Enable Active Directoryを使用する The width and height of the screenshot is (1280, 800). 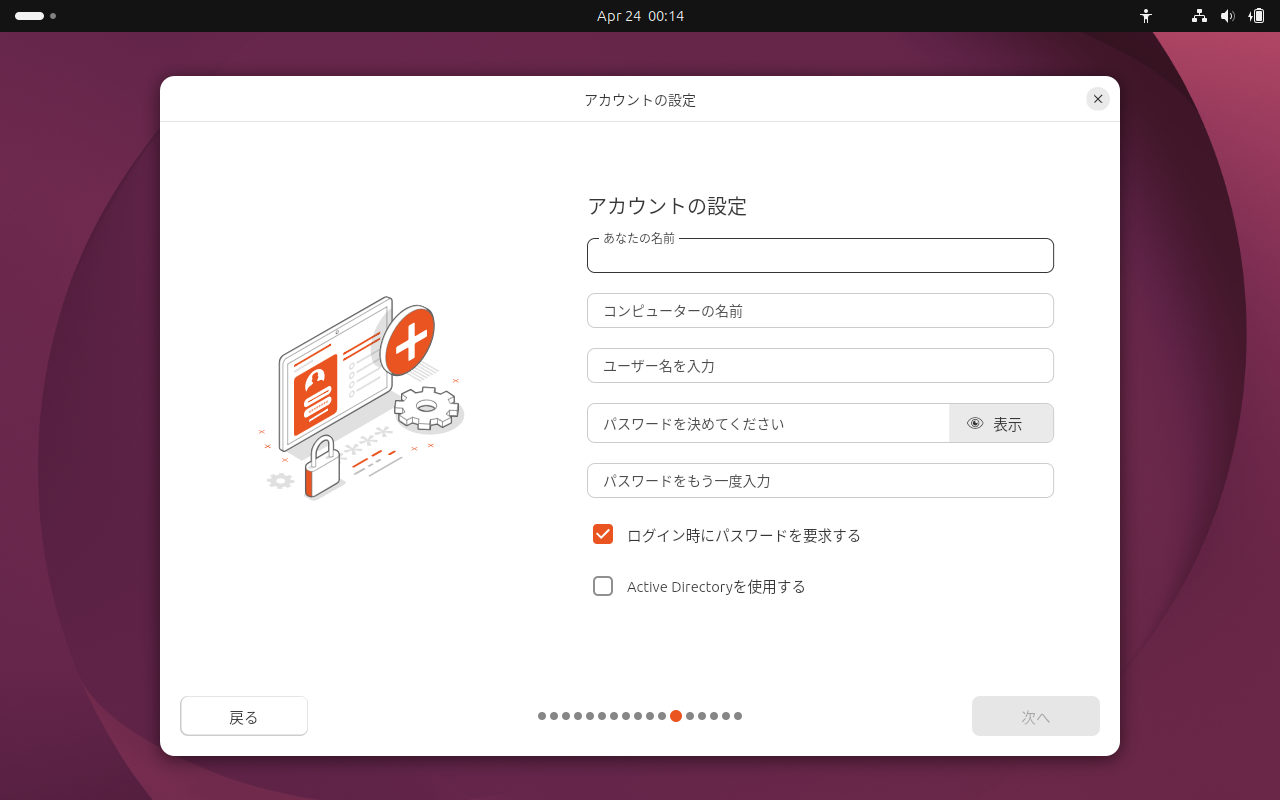tap(603, 586)
